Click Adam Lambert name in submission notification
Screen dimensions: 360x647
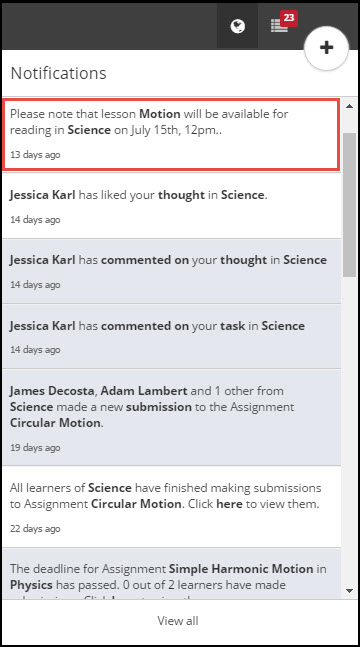coord(144,390)
